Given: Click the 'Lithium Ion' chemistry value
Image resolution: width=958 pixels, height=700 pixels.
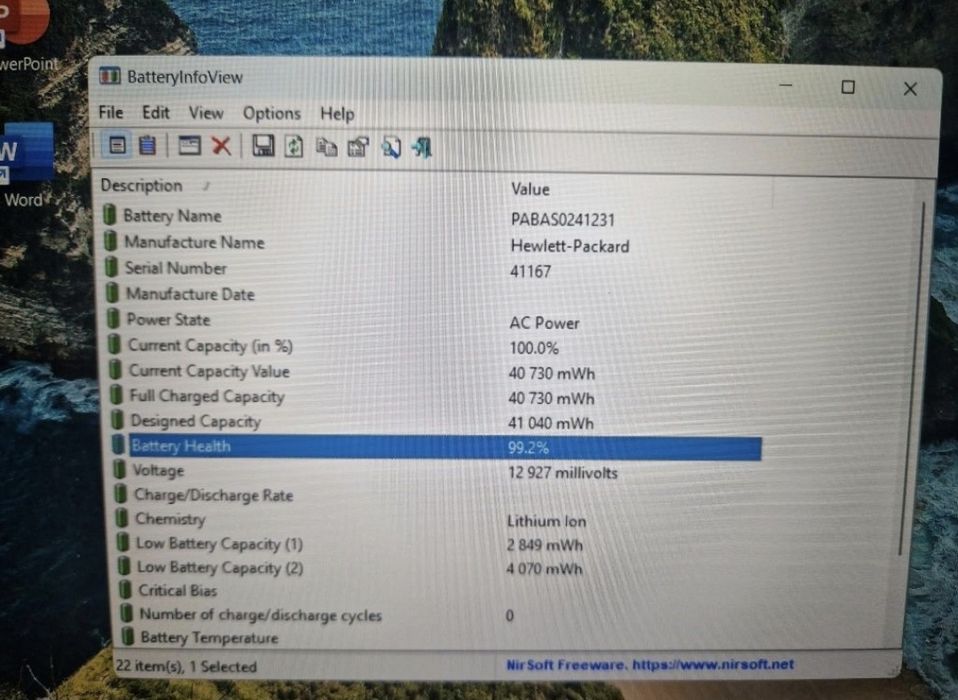Looking at the screenshot, I should tap(546, 521).
